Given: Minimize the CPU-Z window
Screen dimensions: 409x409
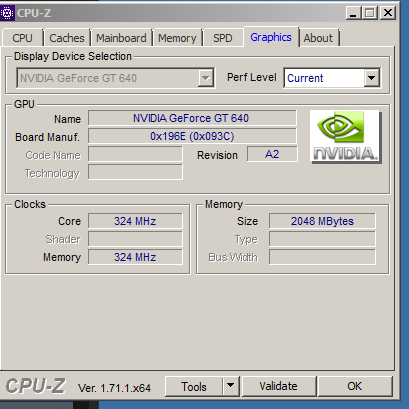Looking at the screenshot, I should (353, 13).
